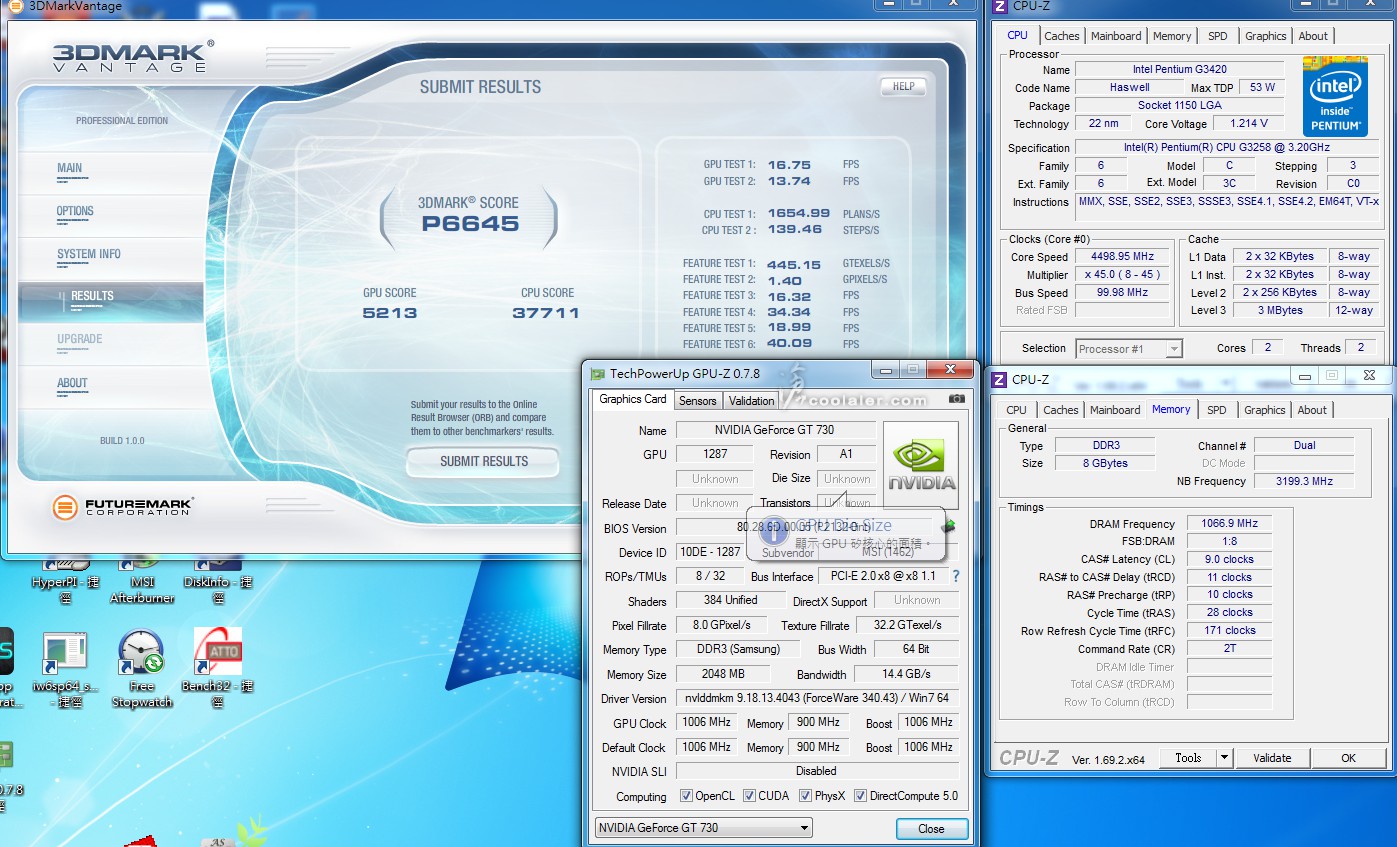The image size is (1397, 847).
Task: Click the NVIDIA logo in GPU-Z
Action: pyautogui.click(x=920, y=466)
